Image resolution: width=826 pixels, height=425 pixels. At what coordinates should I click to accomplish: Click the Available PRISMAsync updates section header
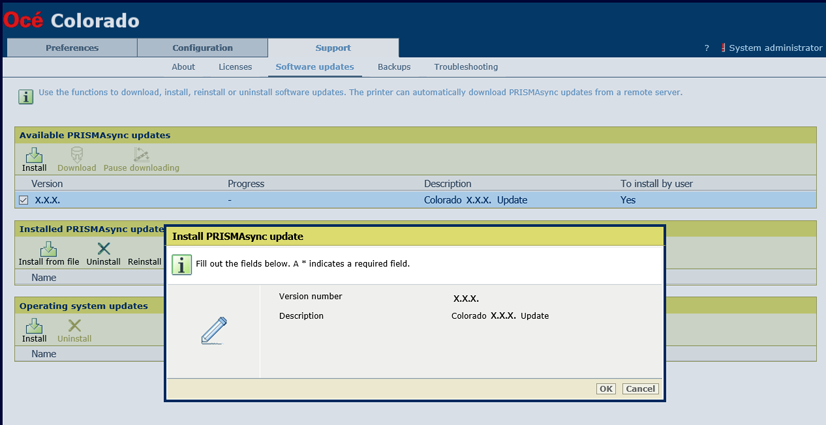click(95, 135)
